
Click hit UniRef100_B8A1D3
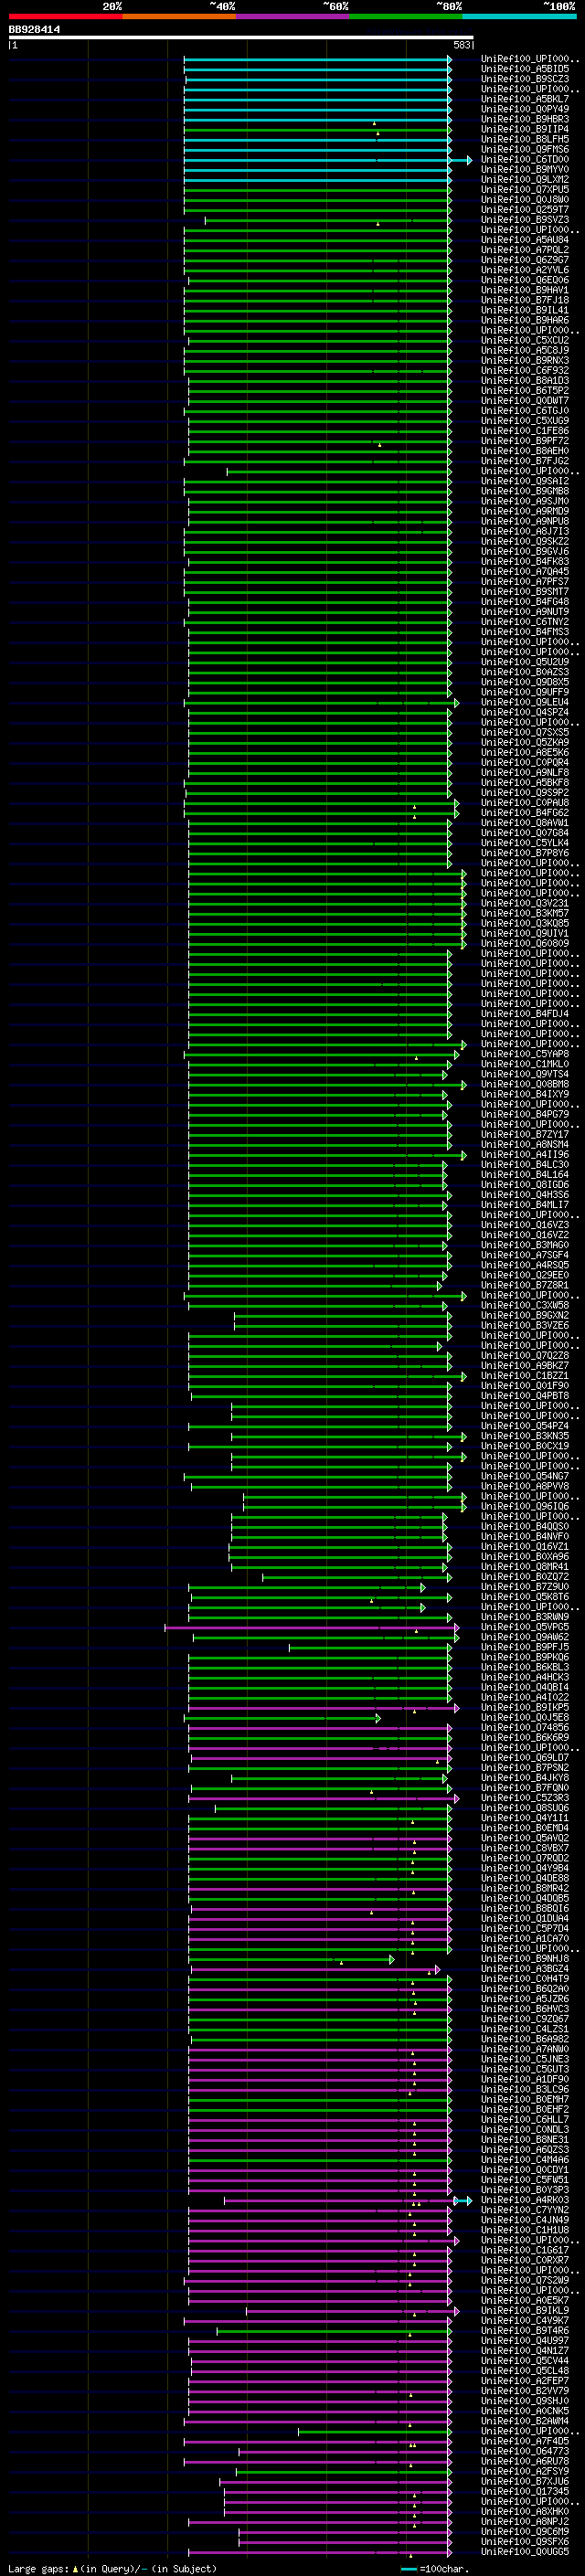(525, 381)
